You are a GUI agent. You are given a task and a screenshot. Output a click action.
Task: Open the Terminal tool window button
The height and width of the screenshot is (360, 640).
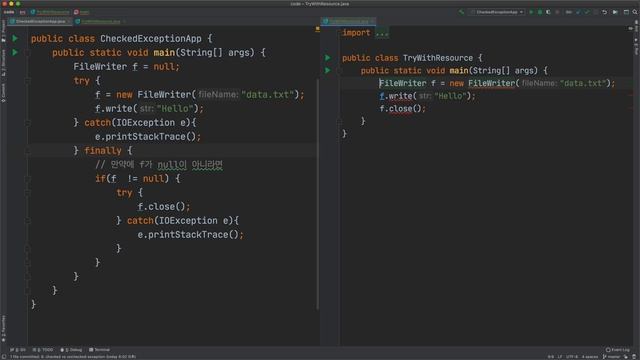pyautogui.click(x=99, y=350)
